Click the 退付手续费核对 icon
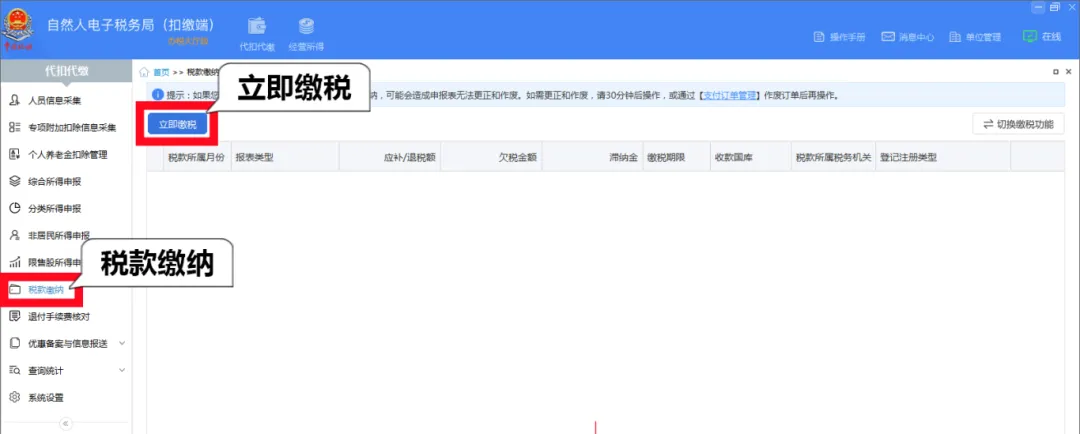The height and width of the screenshot is (434, 1080). [x=14, y=316]
